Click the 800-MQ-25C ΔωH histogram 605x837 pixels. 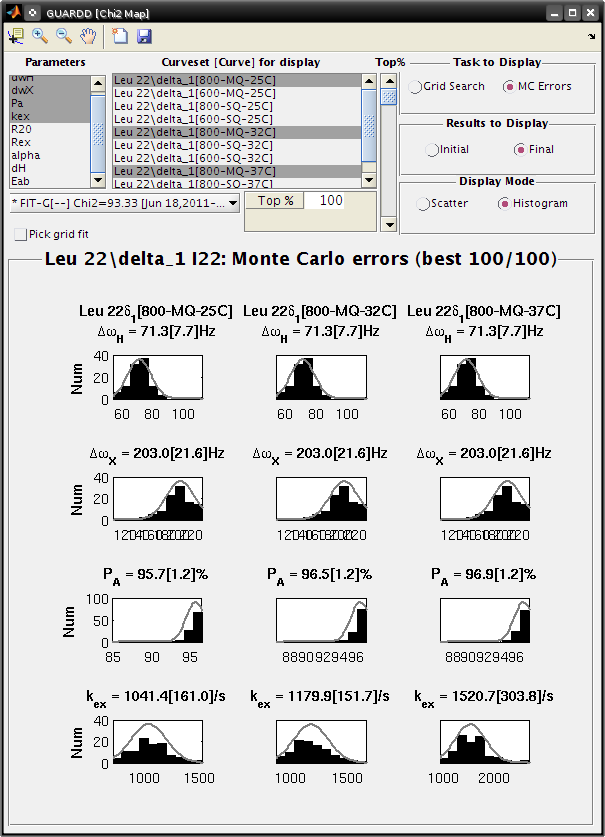pyautogui.click(x=158, y=377)
